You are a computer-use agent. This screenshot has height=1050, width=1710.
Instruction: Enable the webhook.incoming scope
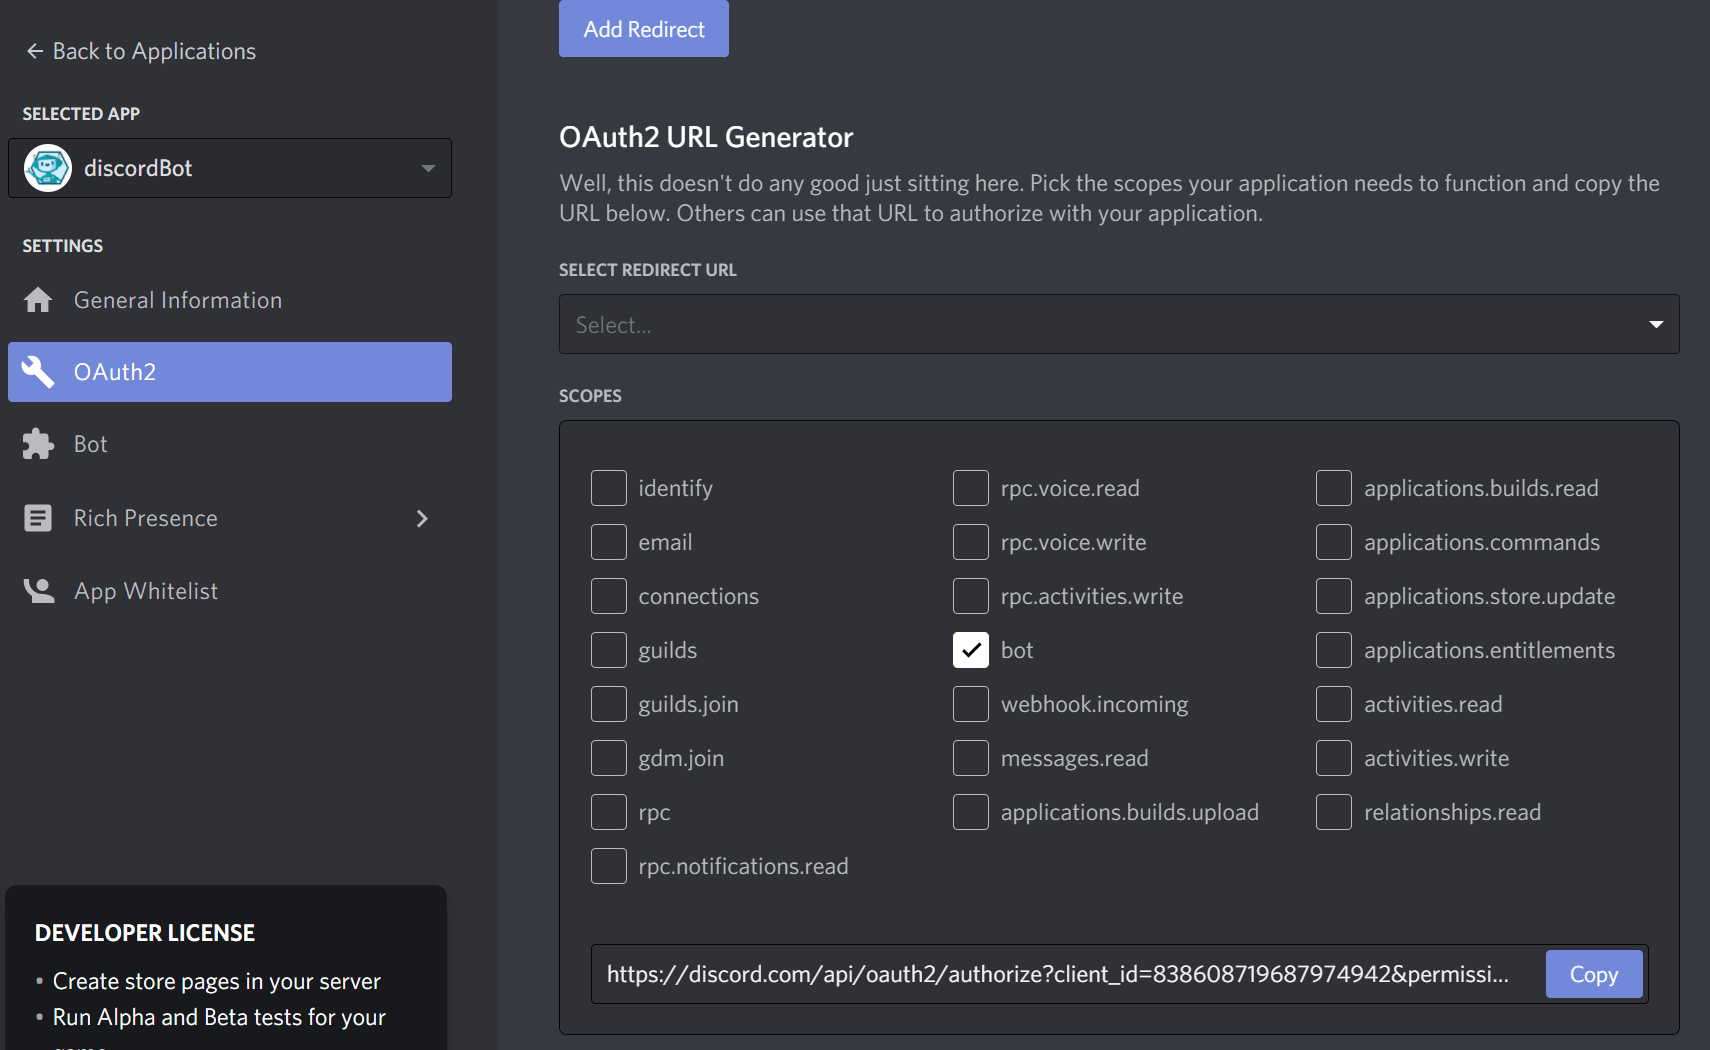point(971,703)
